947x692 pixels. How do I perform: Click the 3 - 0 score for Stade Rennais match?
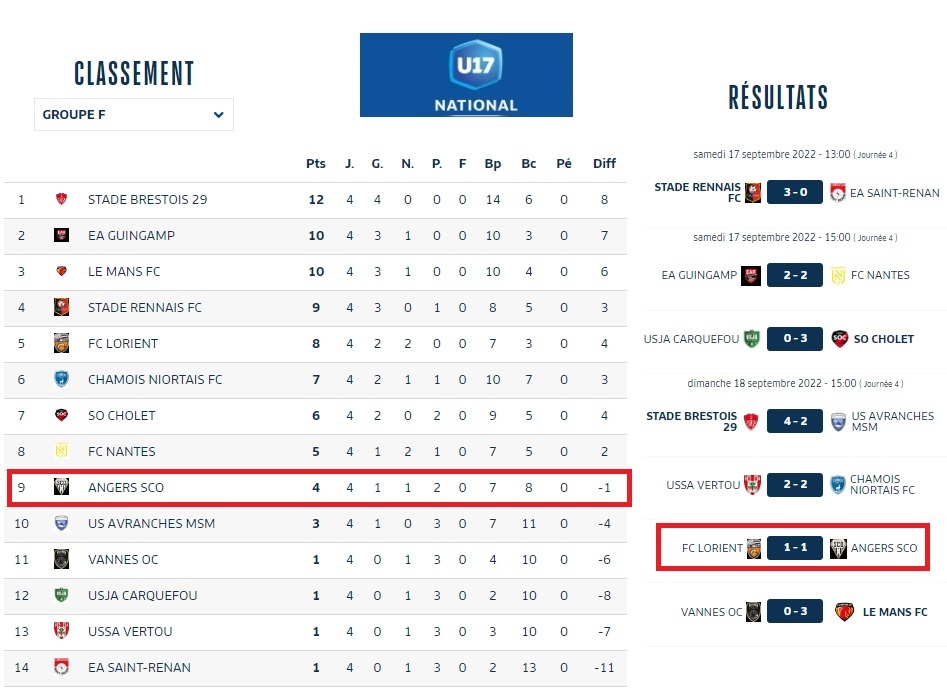[795, 193]
